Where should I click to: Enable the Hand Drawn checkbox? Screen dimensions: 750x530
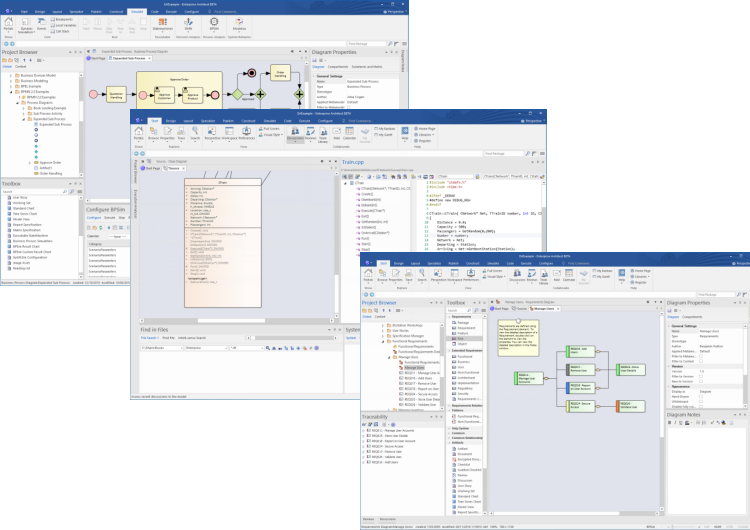[701, 397]
